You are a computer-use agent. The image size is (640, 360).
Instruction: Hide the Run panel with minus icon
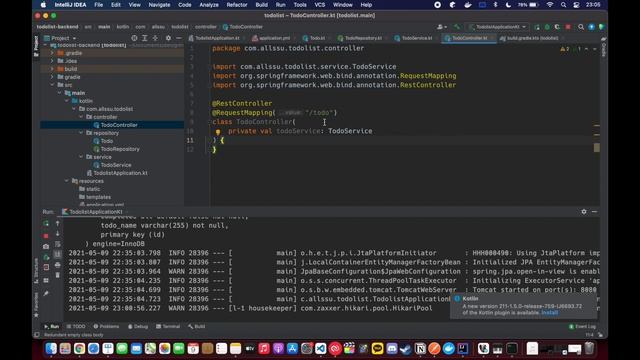click(594, 211)
